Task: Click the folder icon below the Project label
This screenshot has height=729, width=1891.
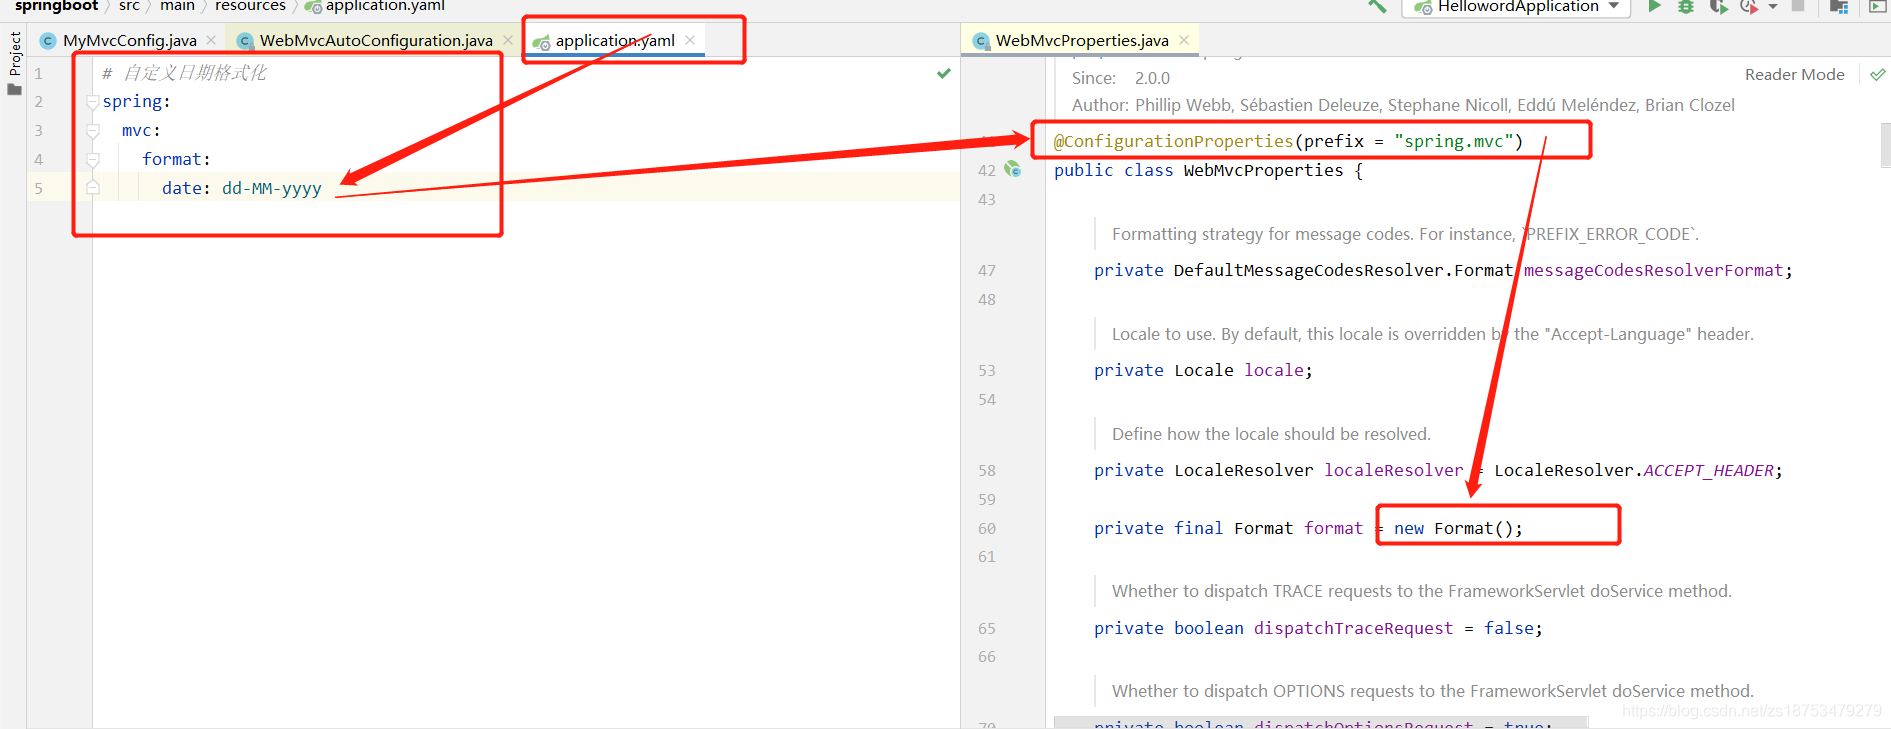Action: tap(14, 90)
